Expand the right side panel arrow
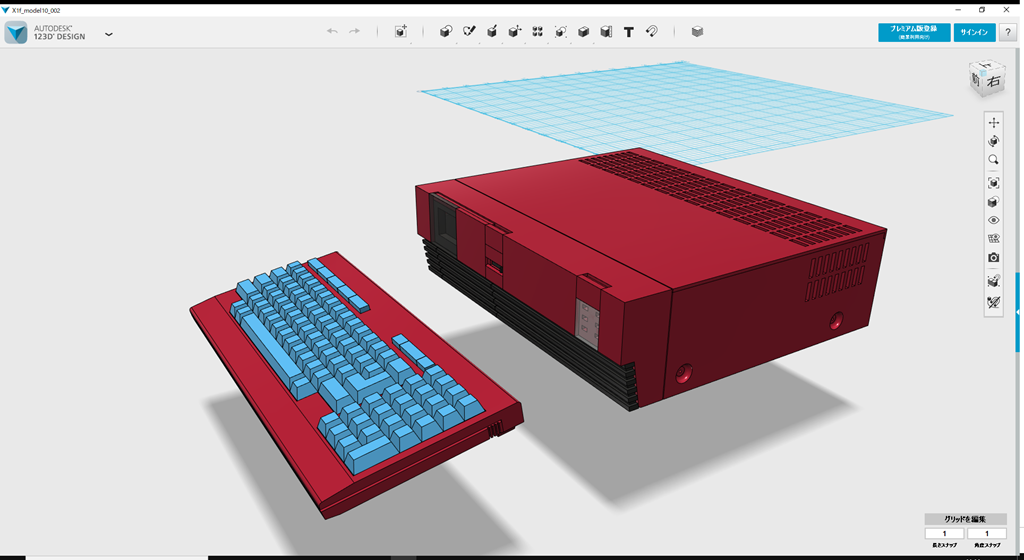 (x=1019, y=312)
